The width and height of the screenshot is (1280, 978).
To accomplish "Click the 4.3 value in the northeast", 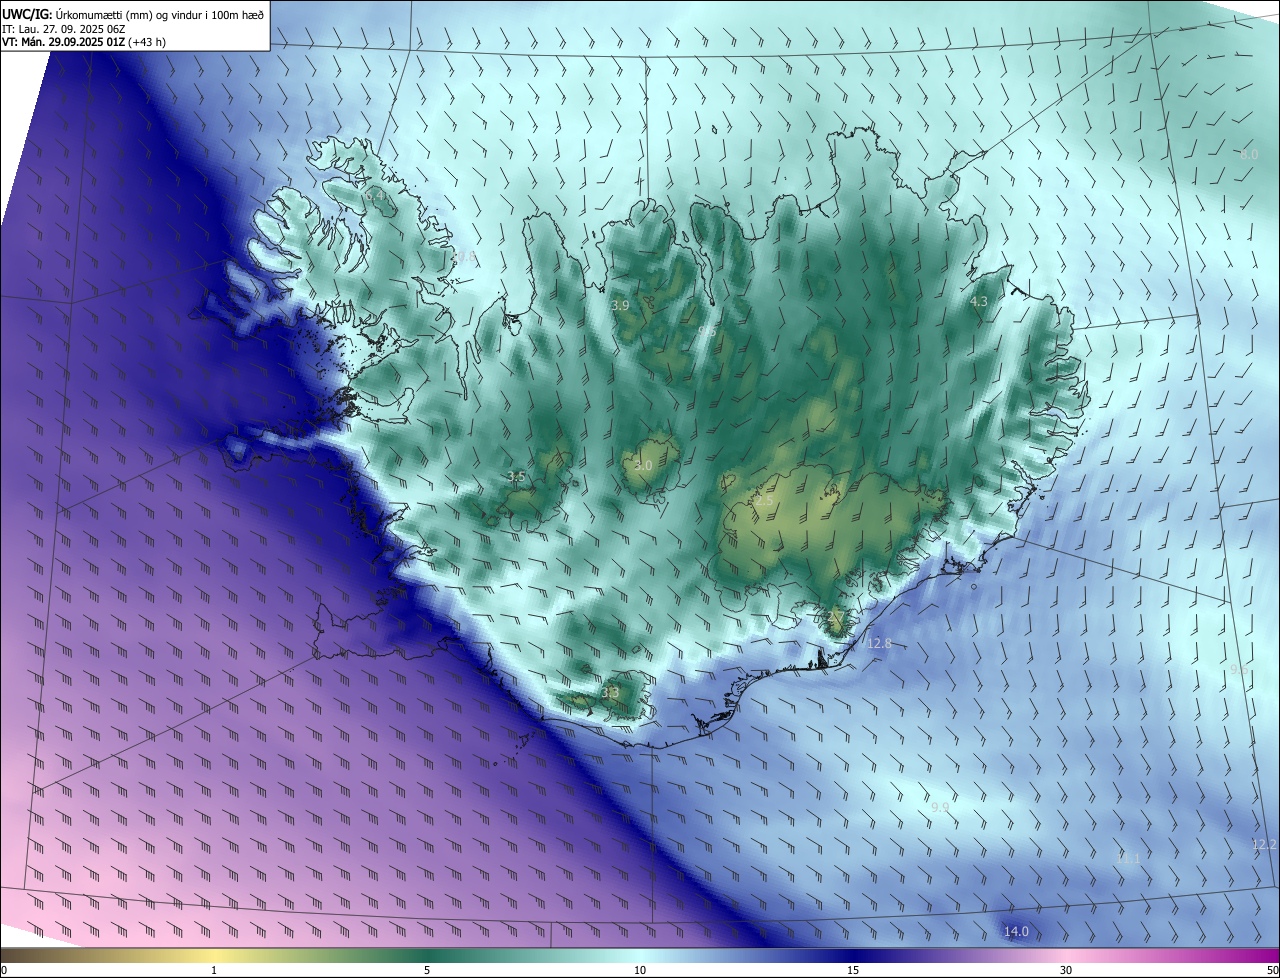I will point(979,301).
